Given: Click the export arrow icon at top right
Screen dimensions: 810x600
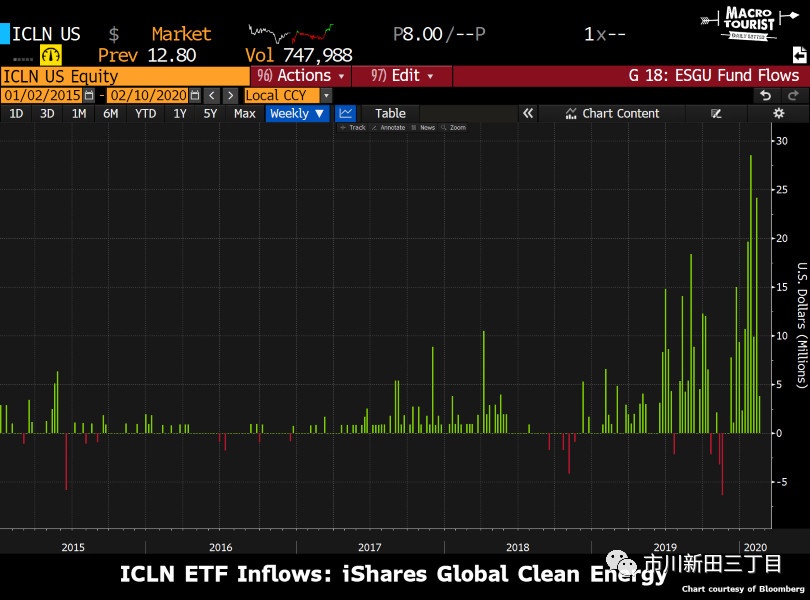Looking at the screenshot, I should pyautogui.click(x=799, y=54).
